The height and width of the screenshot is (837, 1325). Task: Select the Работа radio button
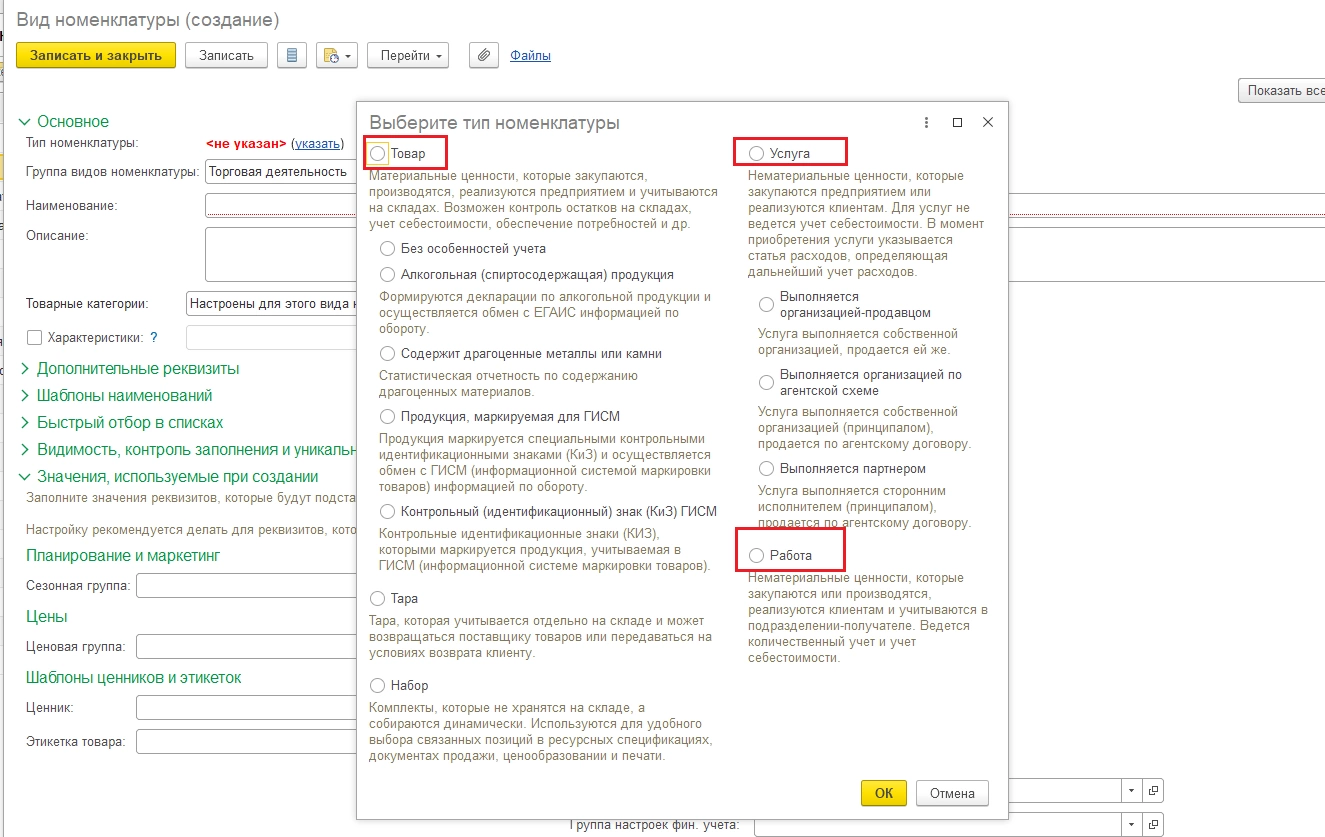[757, 555]
